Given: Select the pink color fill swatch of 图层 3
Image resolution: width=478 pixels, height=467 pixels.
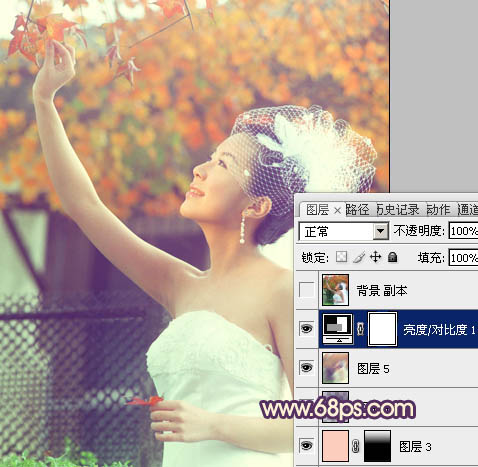Looking at the screenshot, I should (335, 446).
